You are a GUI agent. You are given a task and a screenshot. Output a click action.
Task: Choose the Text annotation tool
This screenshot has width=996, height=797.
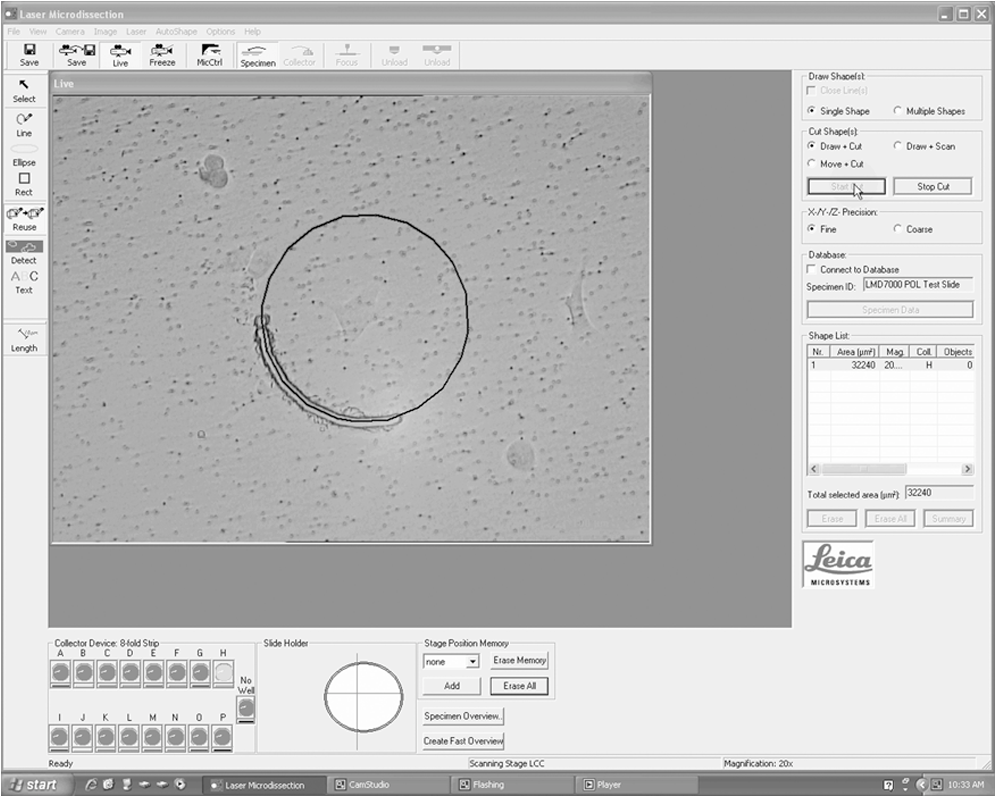24,282
